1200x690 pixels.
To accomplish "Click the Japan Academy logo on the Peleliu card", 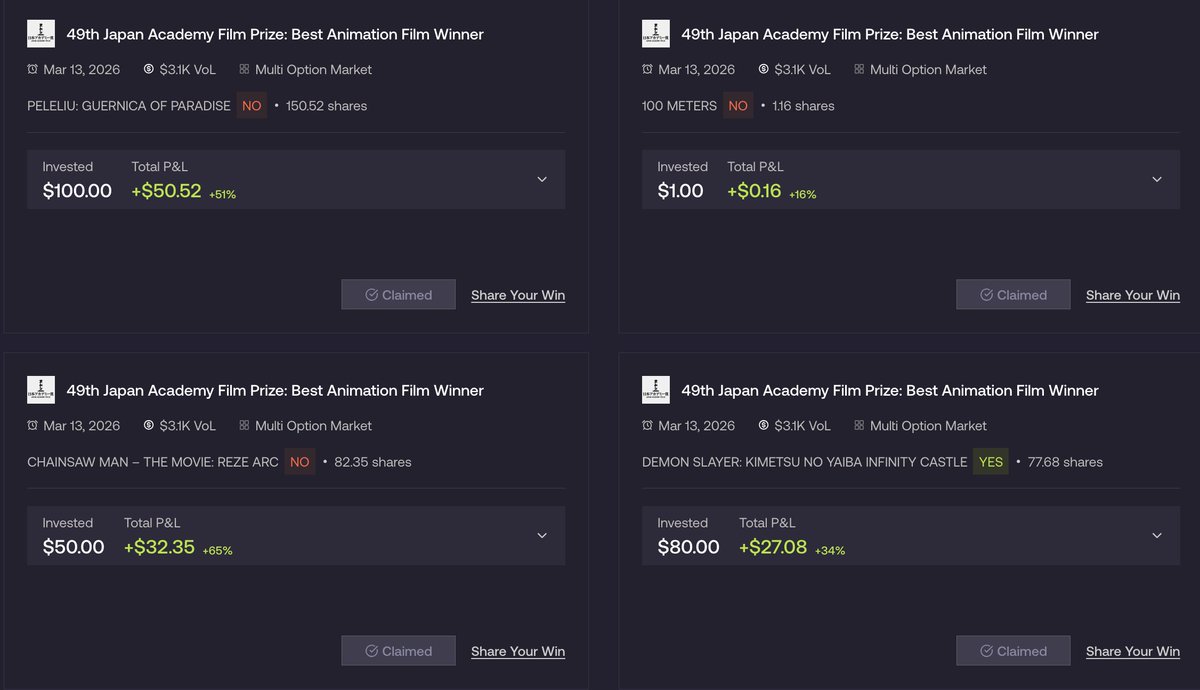I will (41, 34).
